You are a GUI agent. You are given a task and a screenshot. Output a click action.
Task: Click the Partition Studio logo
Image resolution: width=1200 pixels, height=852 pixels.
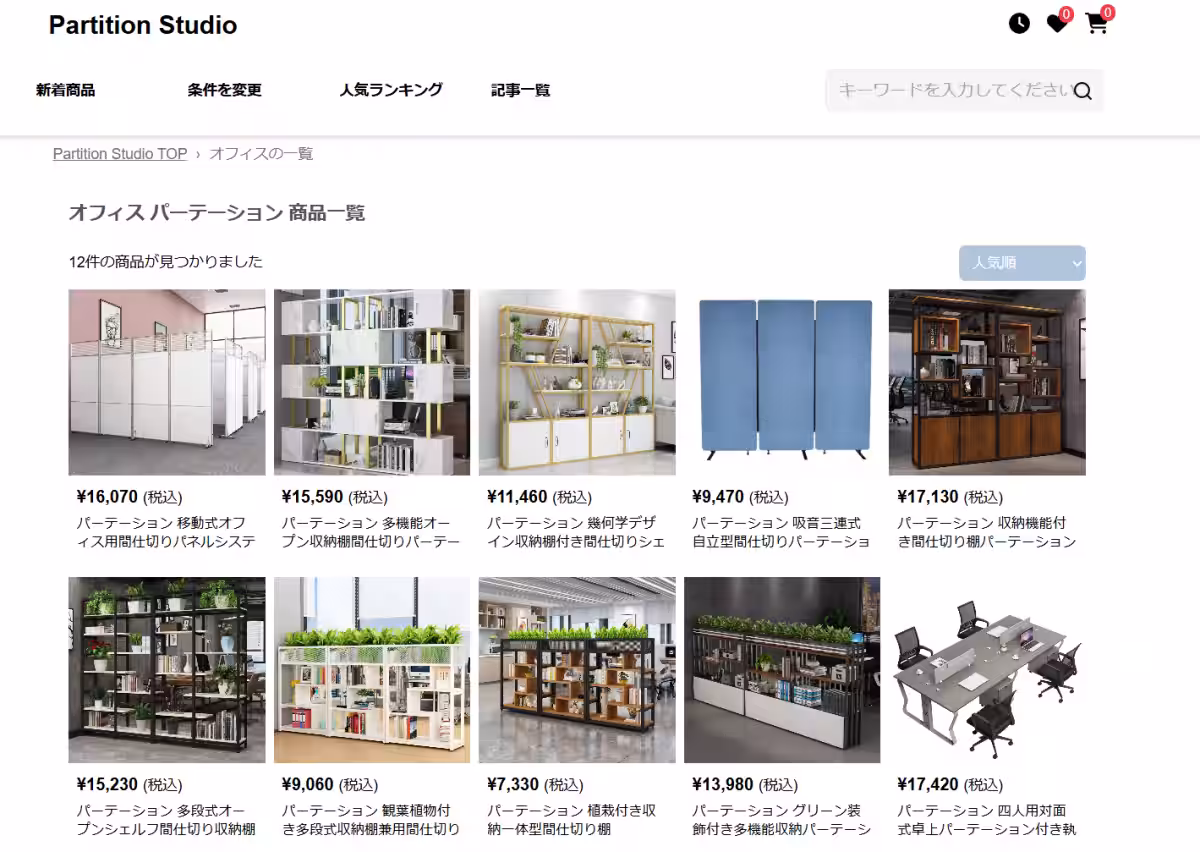pos(143,25)
